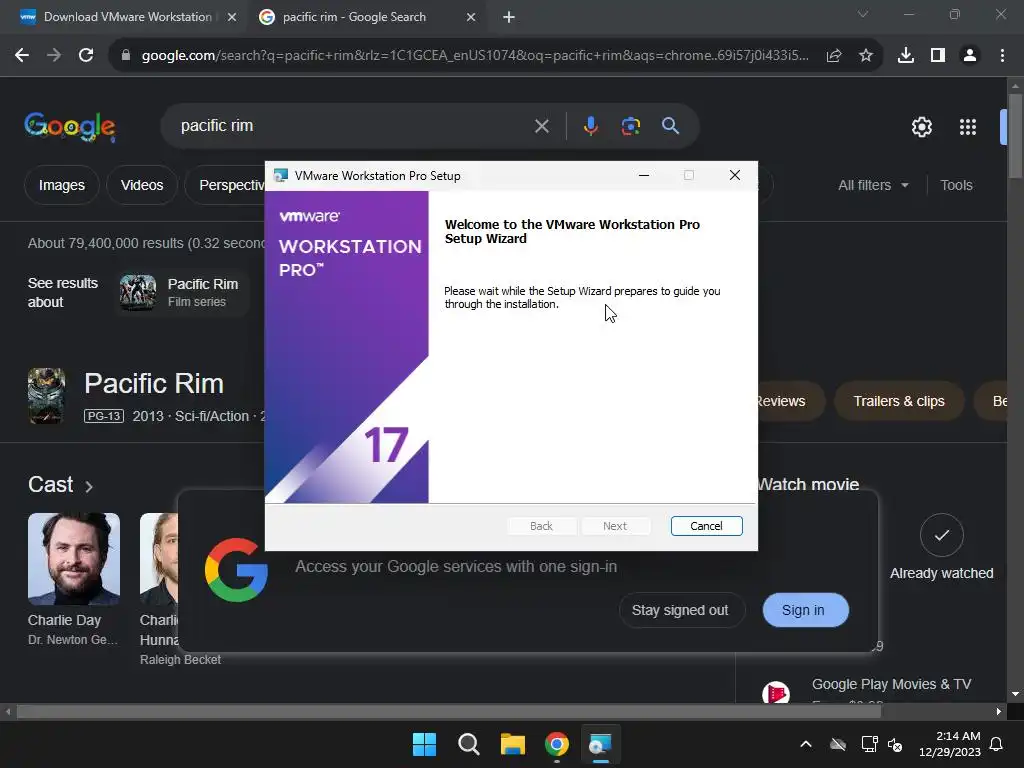The height and width of the screenshot is (768, 1024).
Task: Open the Chrome profile icon
Action: point(970,56)
